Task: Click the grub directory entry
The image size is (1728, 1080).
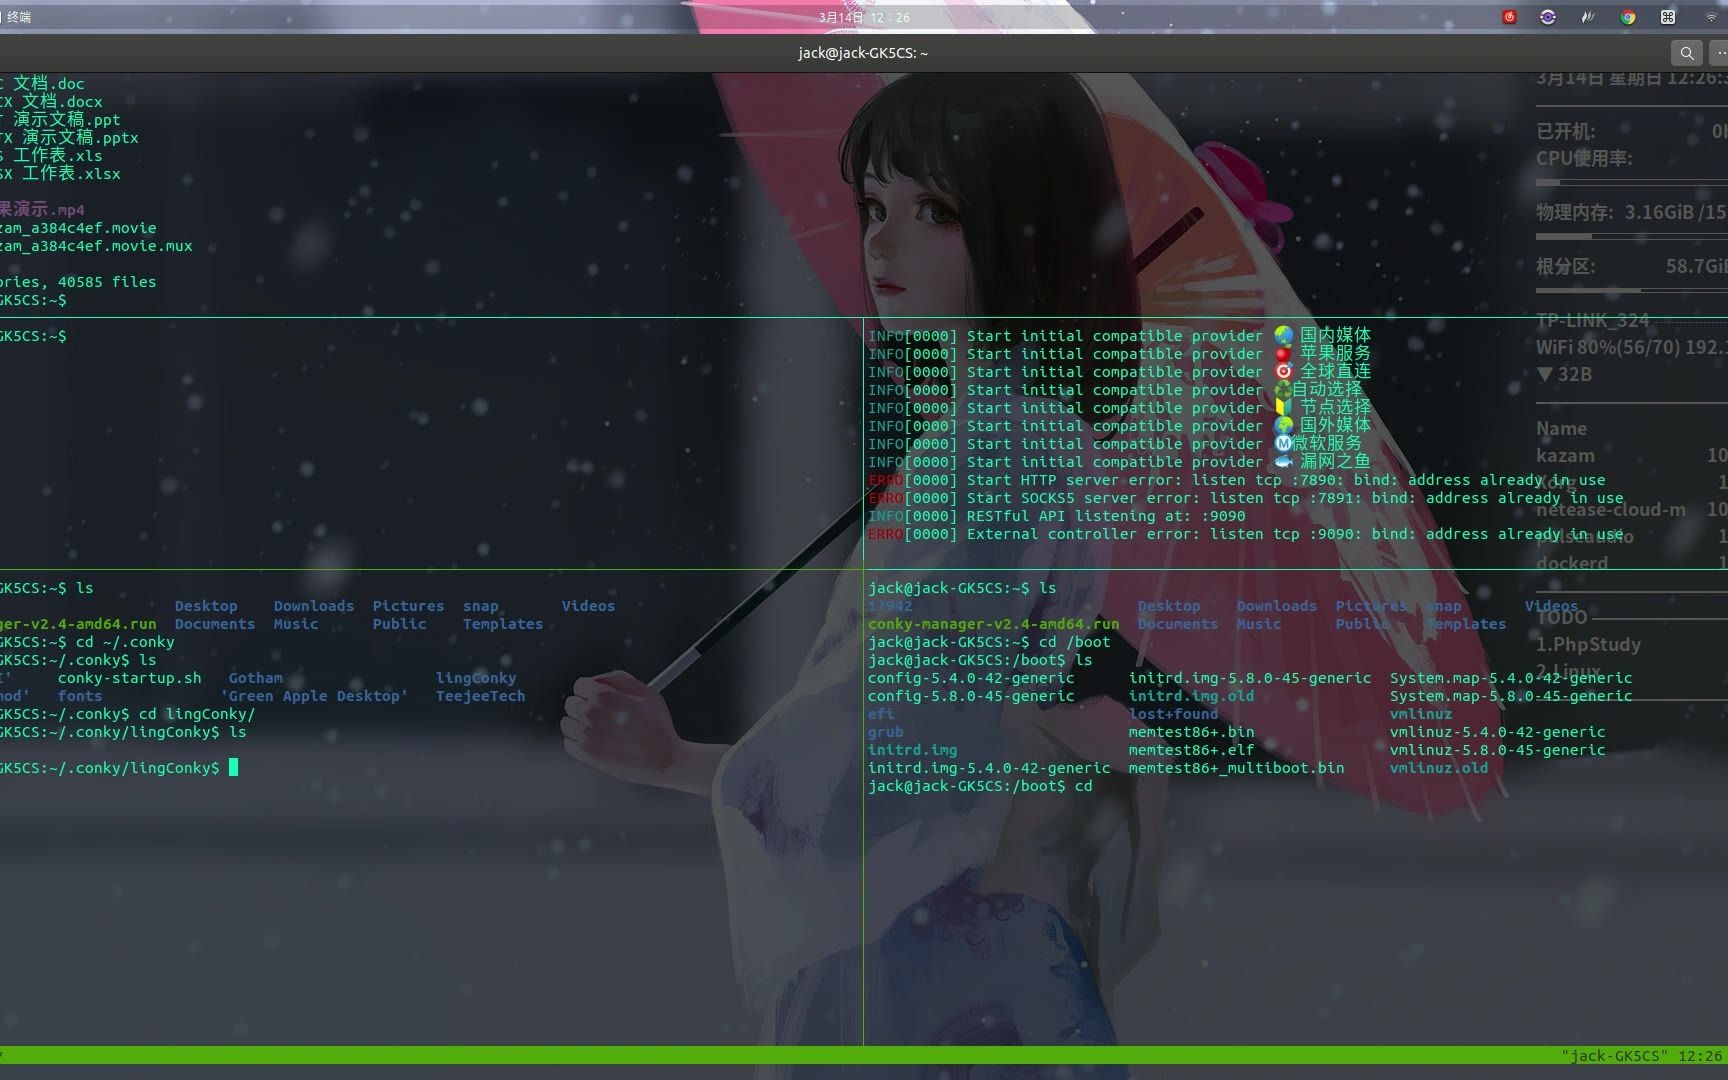Action: pyautogui.click(x=885, y=732)
